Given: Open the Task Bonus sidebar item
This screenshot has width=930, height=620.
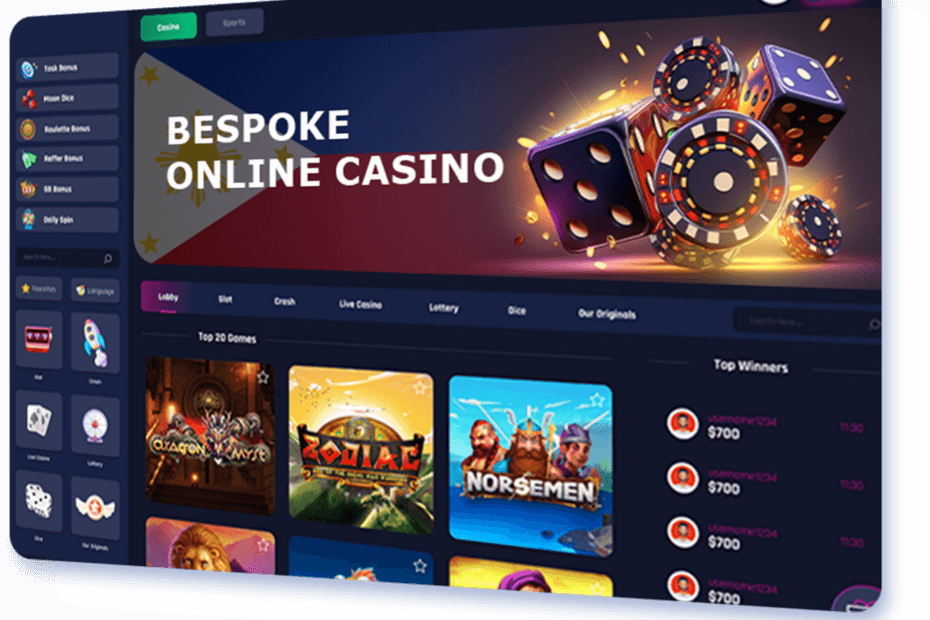Looking at the screenshot, I should tap(68, 67).
